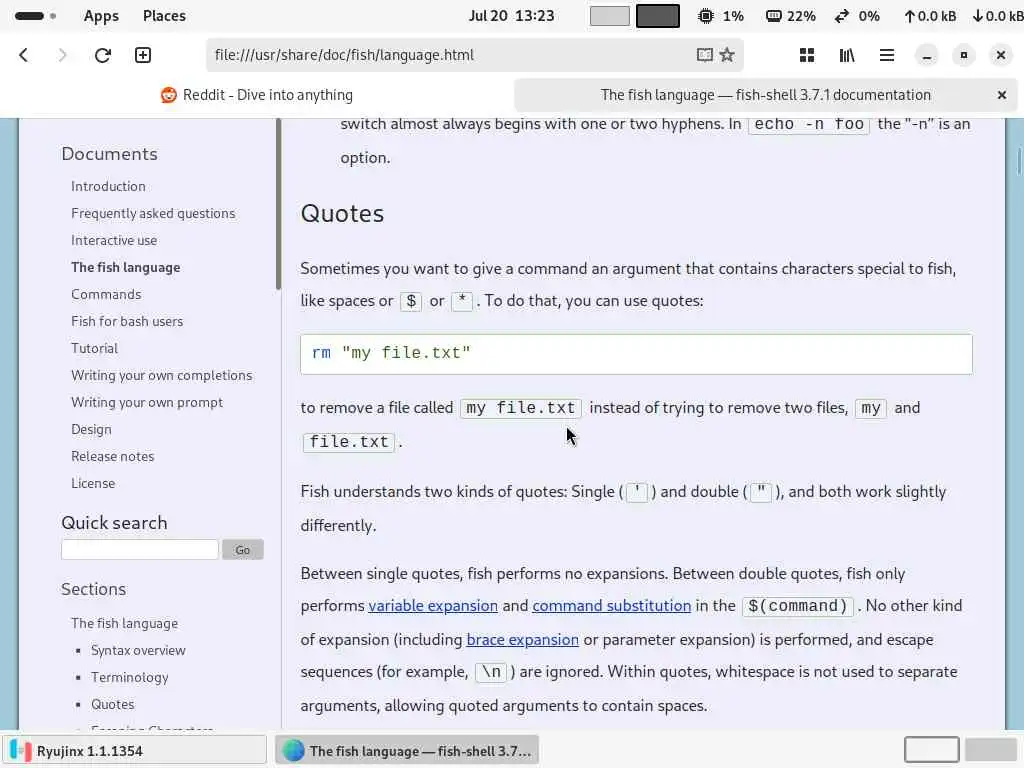The image size is (1024, 768).
Task: Click the Quotes heading
Action: [x=342, y=214]
